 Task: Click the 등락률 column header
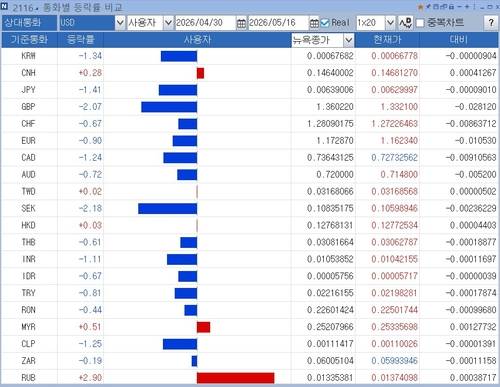click(x=80, y=40)
